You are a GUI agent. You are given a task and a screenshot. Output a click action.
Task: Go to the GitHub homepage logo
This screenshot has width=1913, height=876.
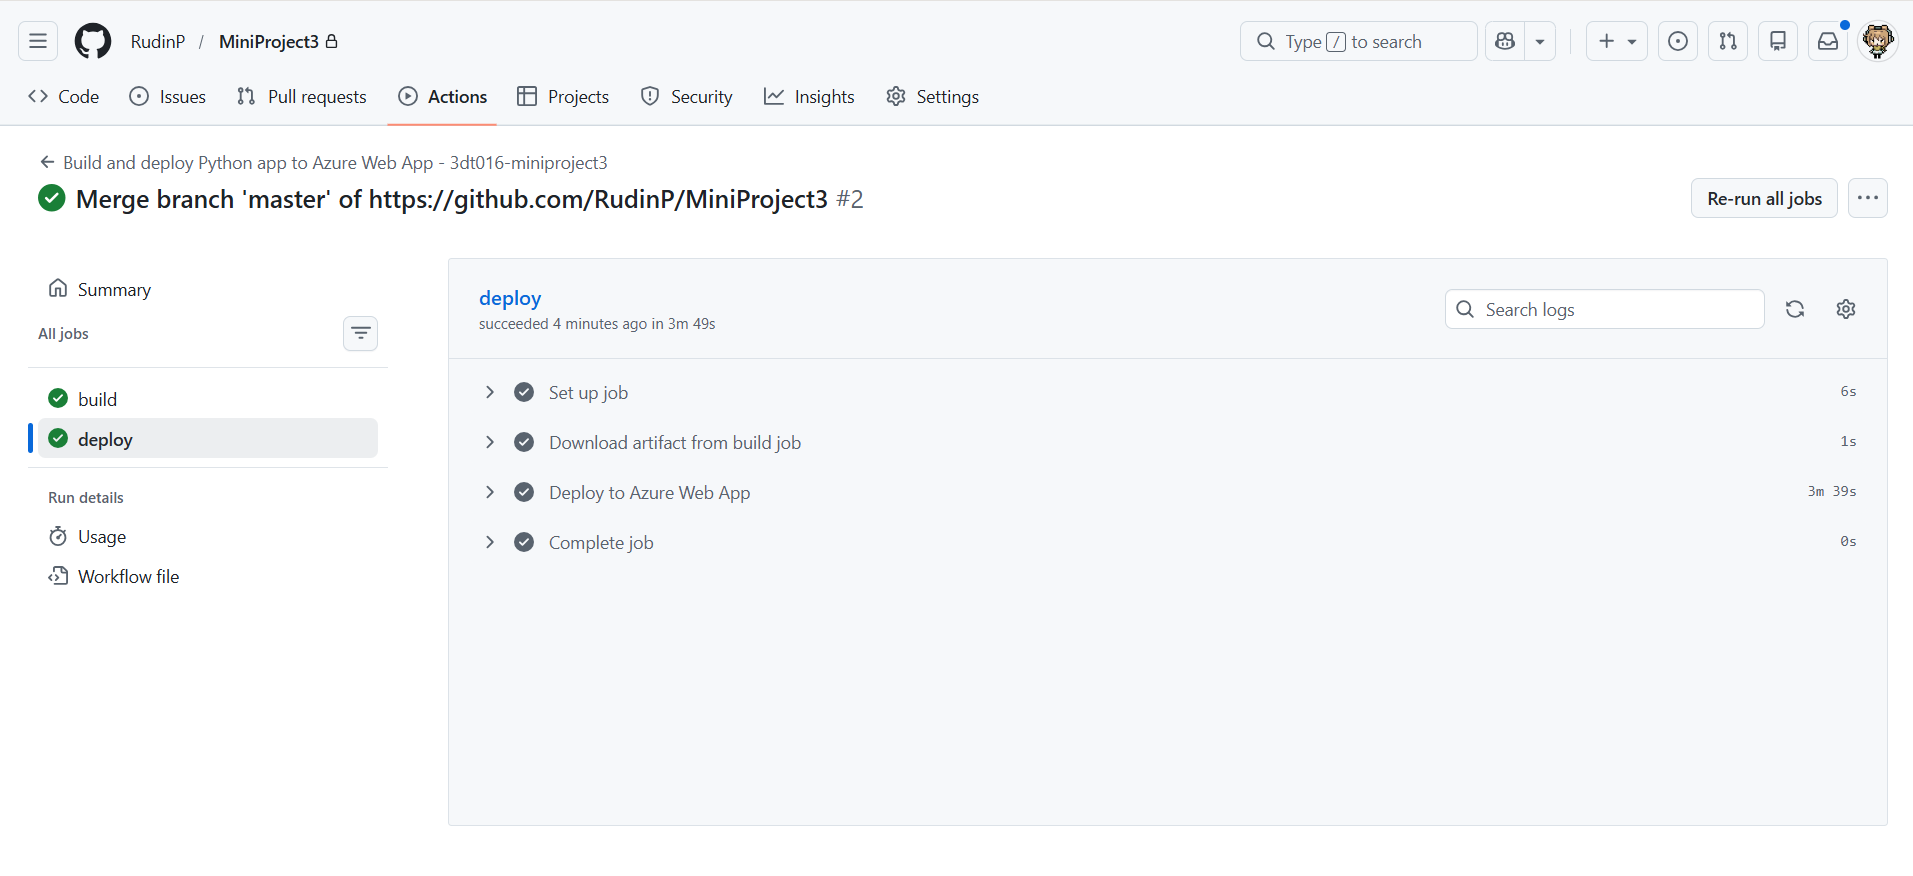click(x=93, y=41)
